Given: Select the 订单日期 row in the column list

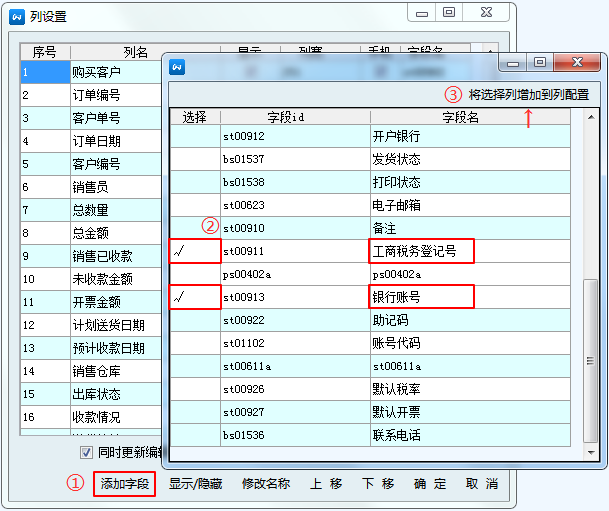Looking at the screenshot, I should (x=95, y=141).
